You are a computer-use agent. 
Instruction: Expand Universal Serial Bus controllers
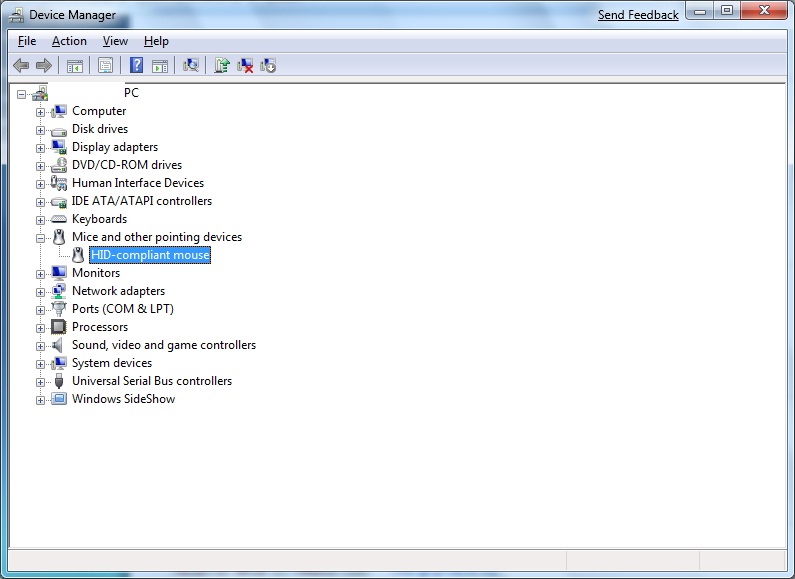41,381
